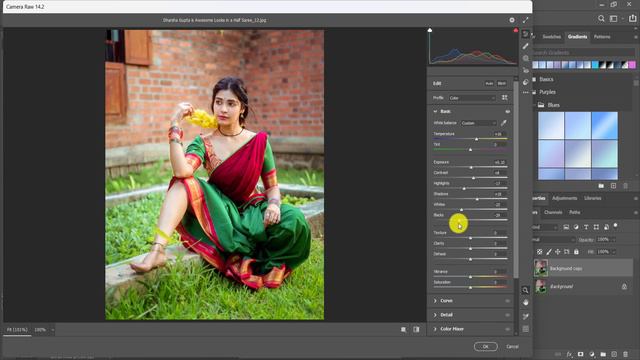Toggle layer filtering on/off switch

616,225
